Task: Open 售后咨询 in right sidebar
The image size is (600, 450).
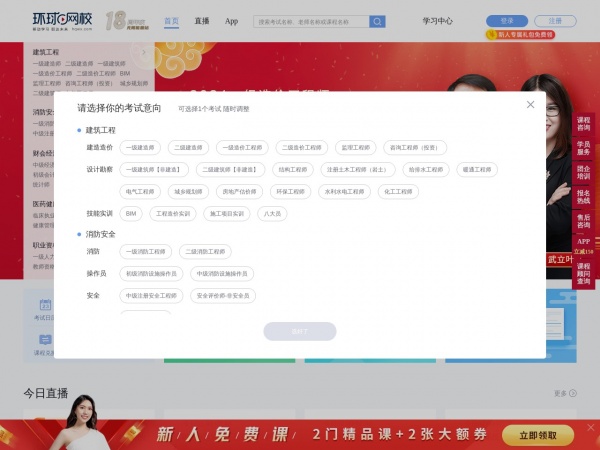Action: pyautogui.click(x=583, y=222)
